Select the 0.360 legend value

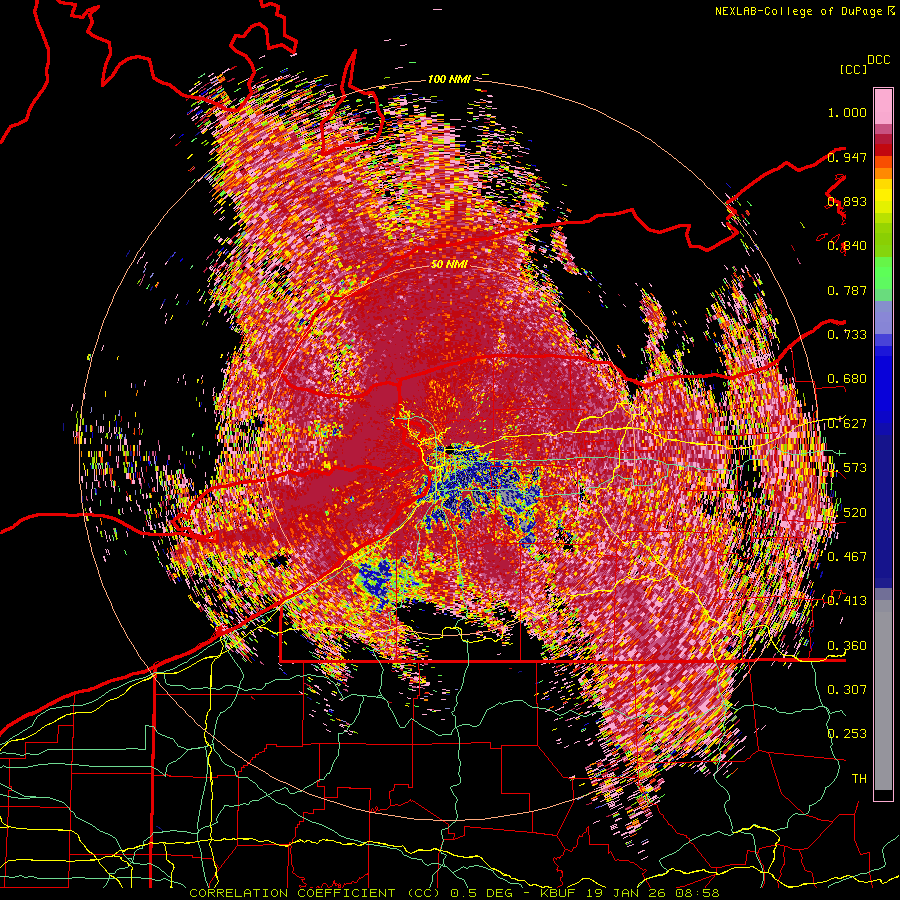[x=847, y=646]
